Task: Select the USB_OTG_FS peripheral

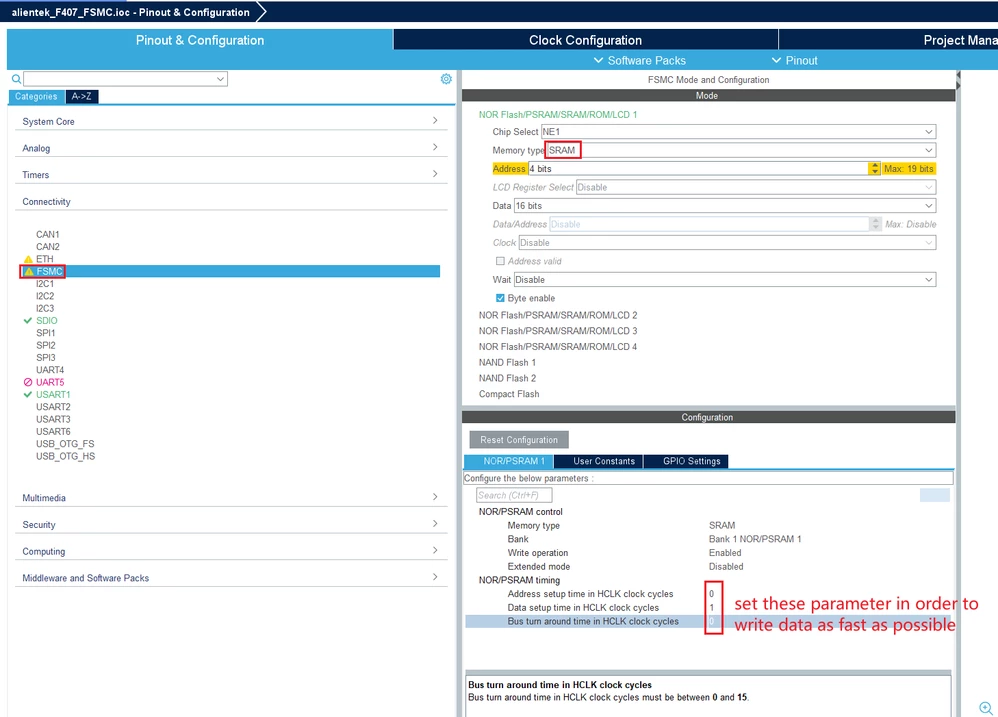Action: pos(66,443)
